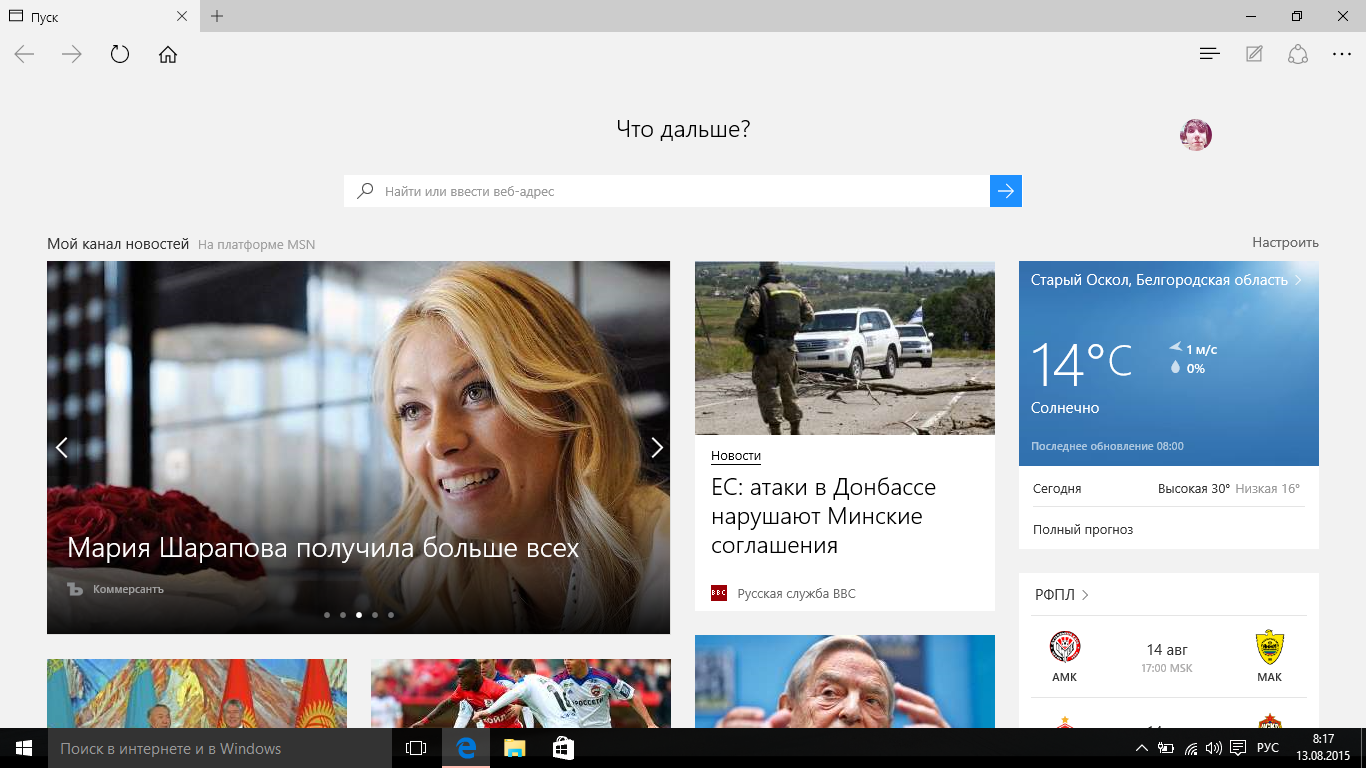Open Мария Шарапова получила больше всех headline

(323, 548)
